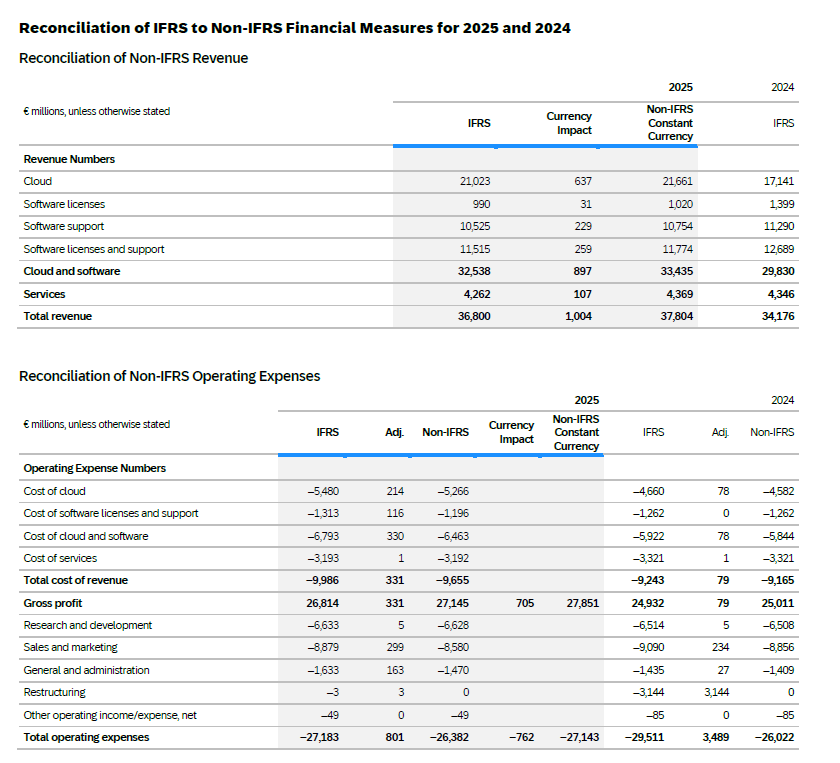Select the Total operating expenses row label
Screen dimensions: 840x763
86,737
